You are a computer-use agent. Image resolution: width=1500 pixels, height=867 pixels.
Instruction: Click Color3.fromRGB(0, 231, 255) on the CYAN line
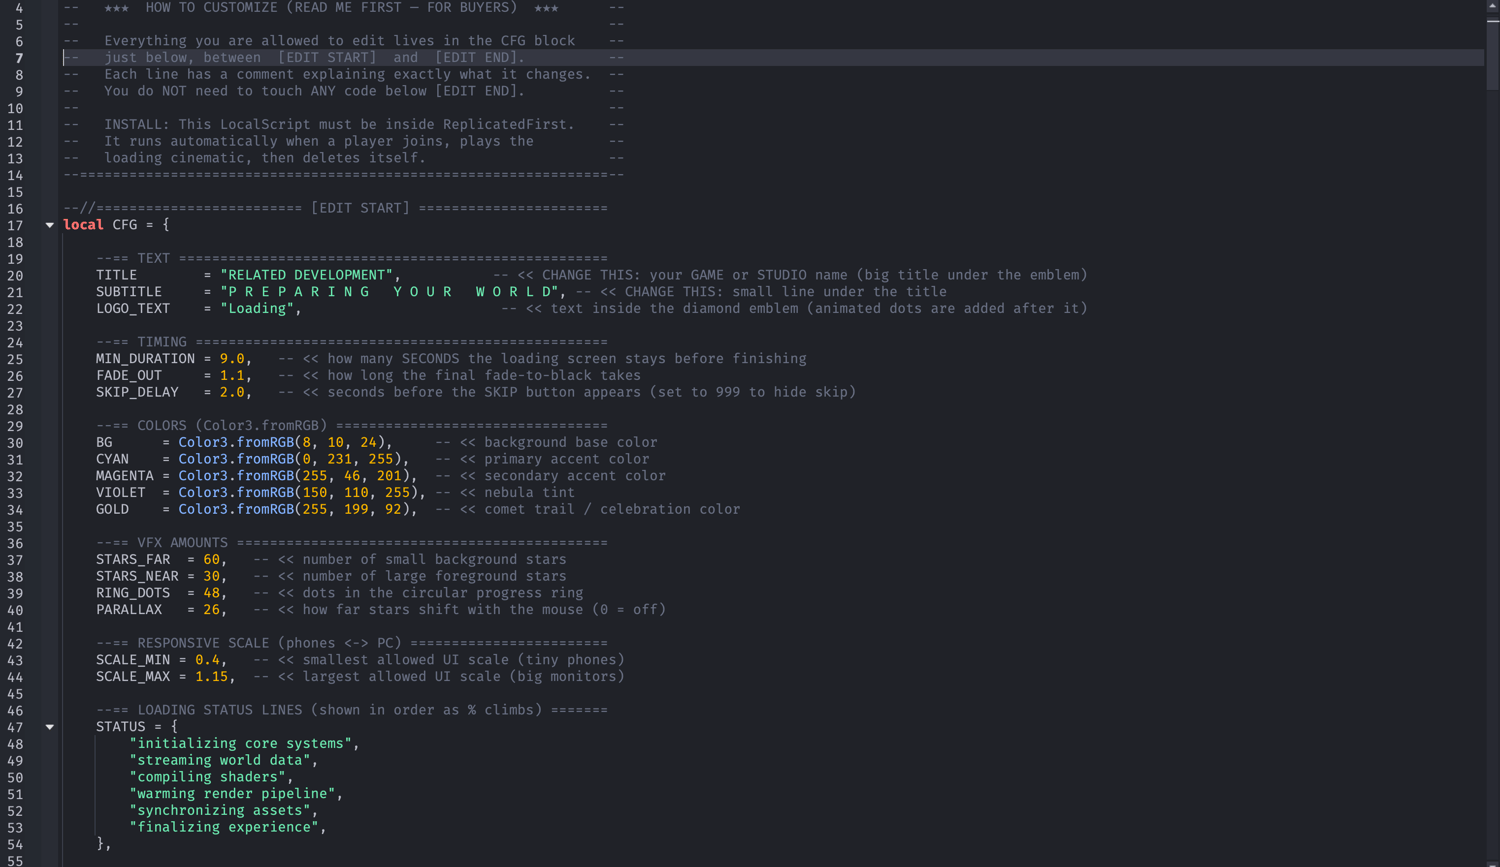click(290, 459)
